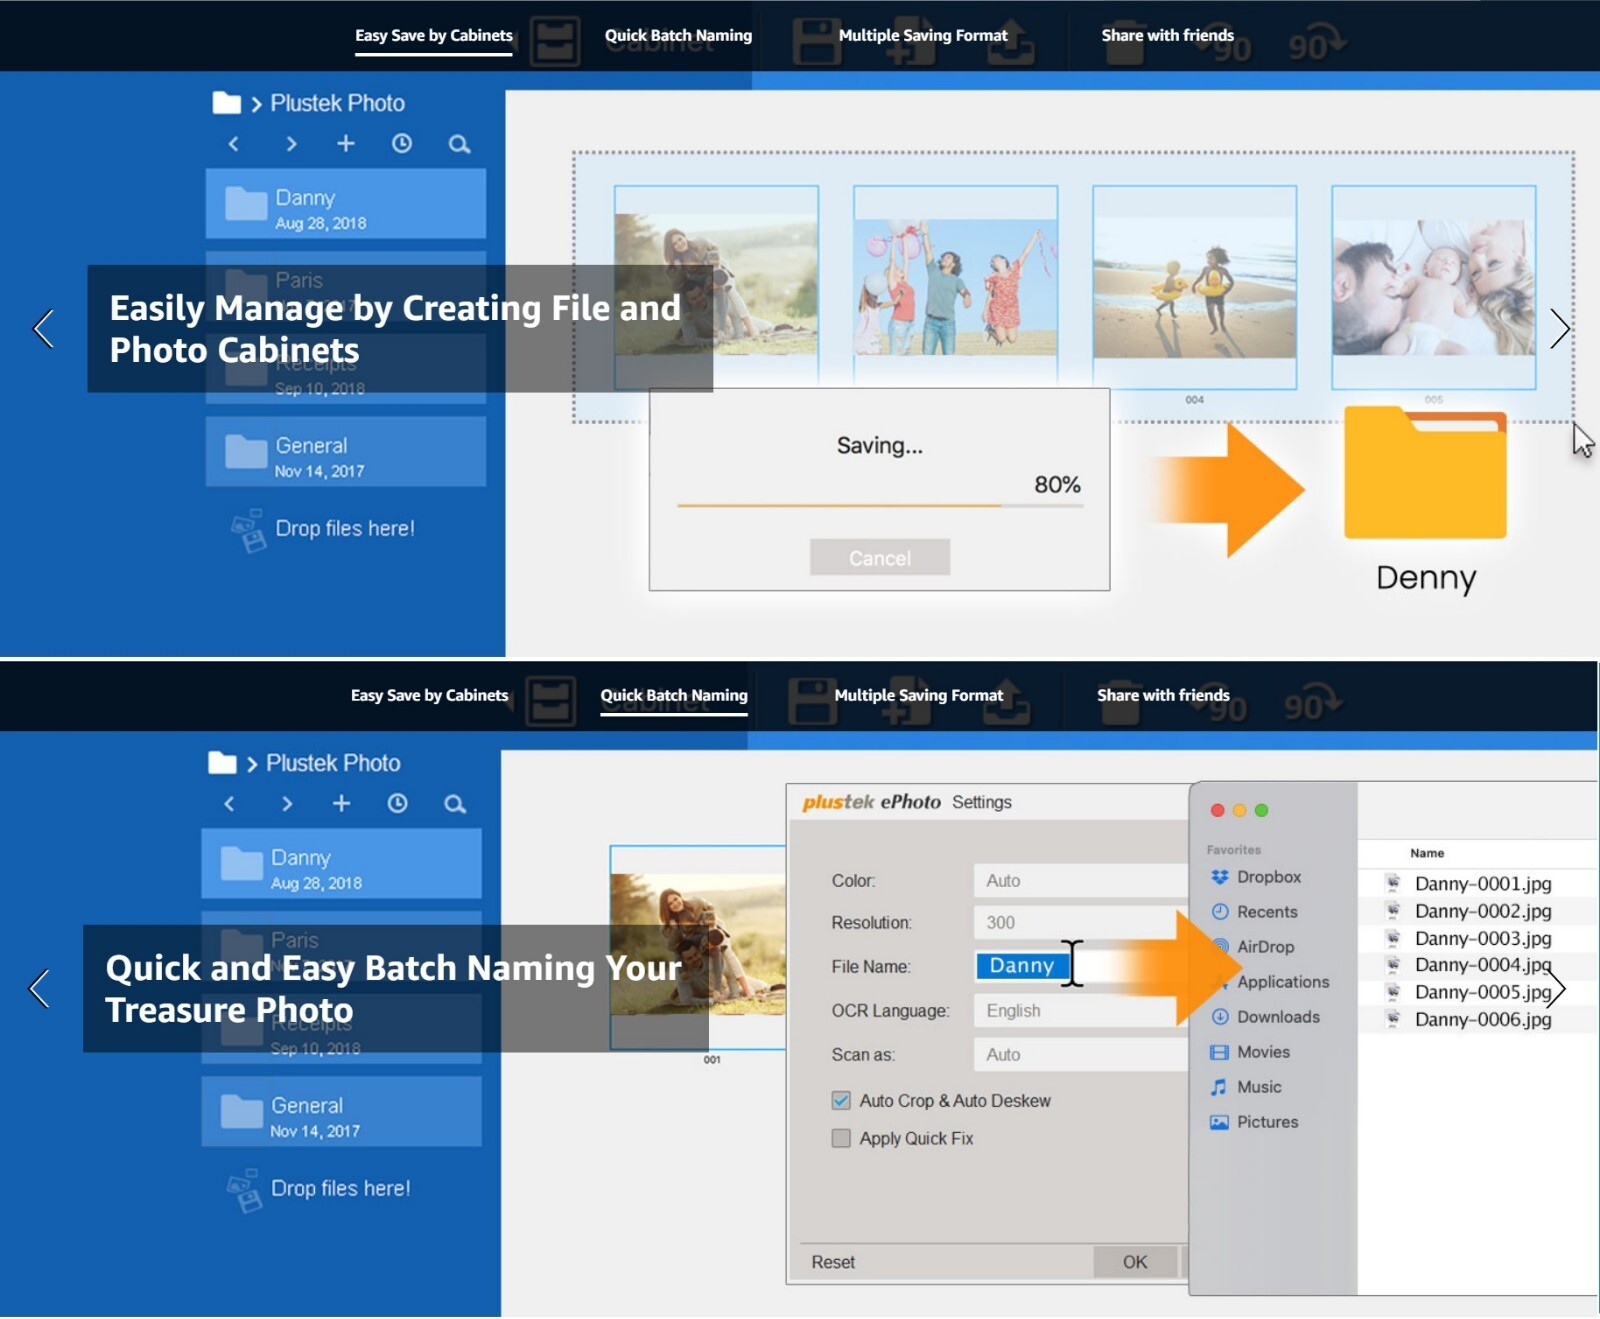Click Reset in the ePhoto Settings dialog

(x=833, y=1262)
